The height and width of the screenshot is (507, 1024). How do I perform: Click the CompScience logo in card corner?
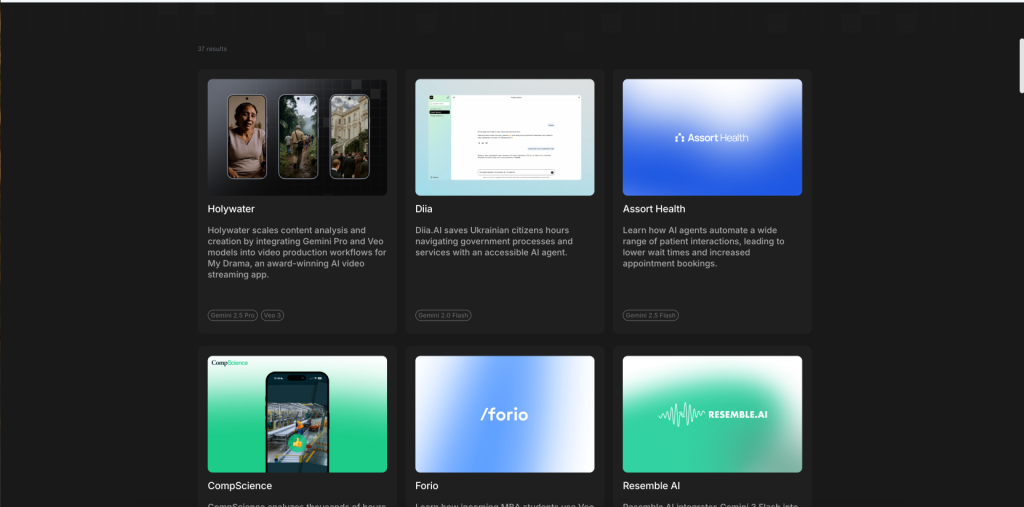pos(229,363)
